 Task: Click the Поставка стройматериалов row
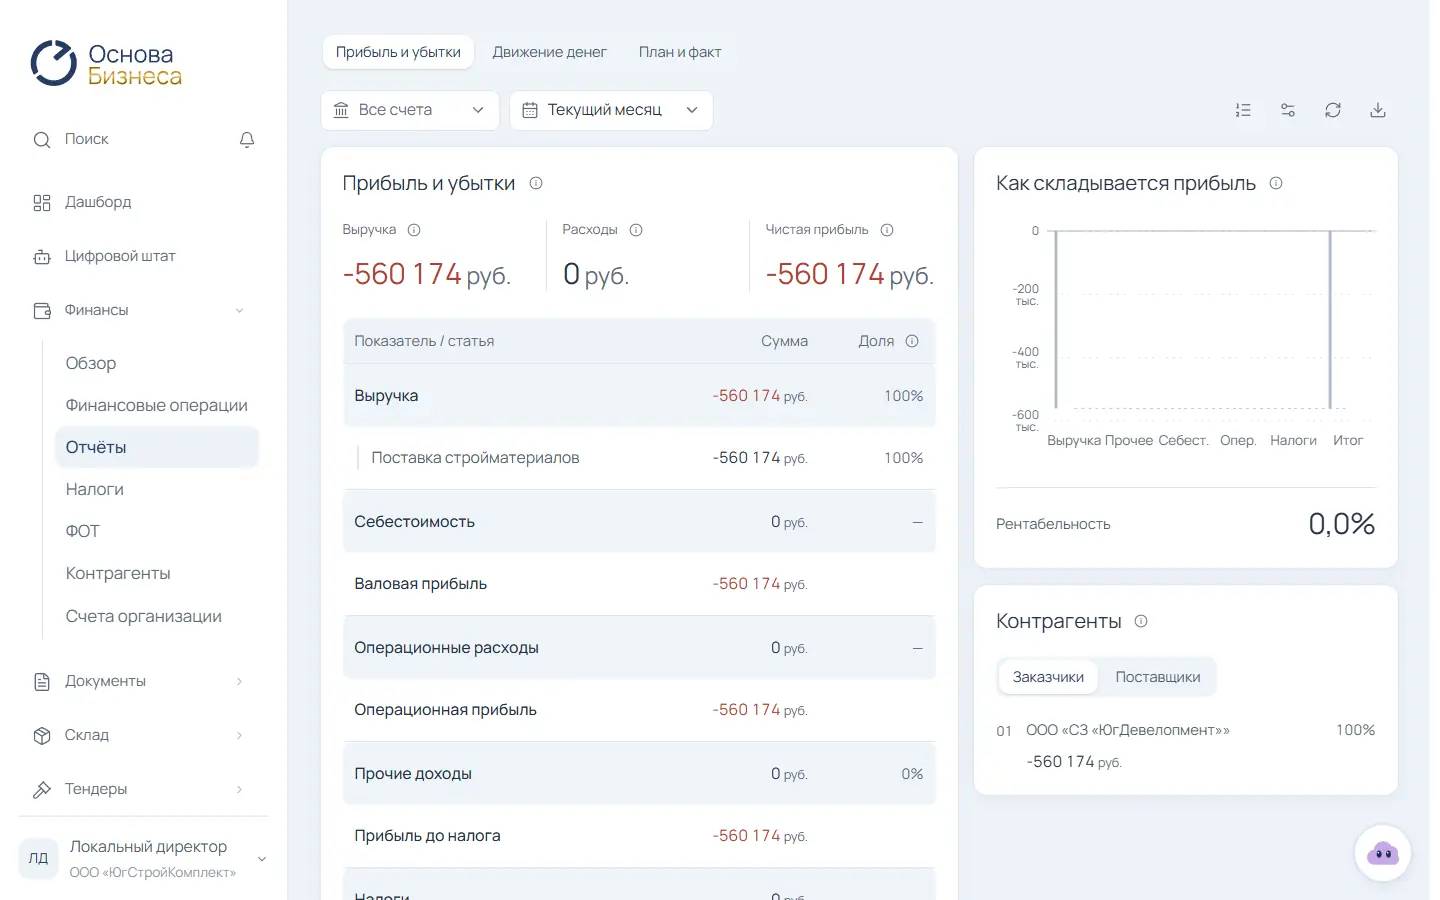tap(639, 458)
